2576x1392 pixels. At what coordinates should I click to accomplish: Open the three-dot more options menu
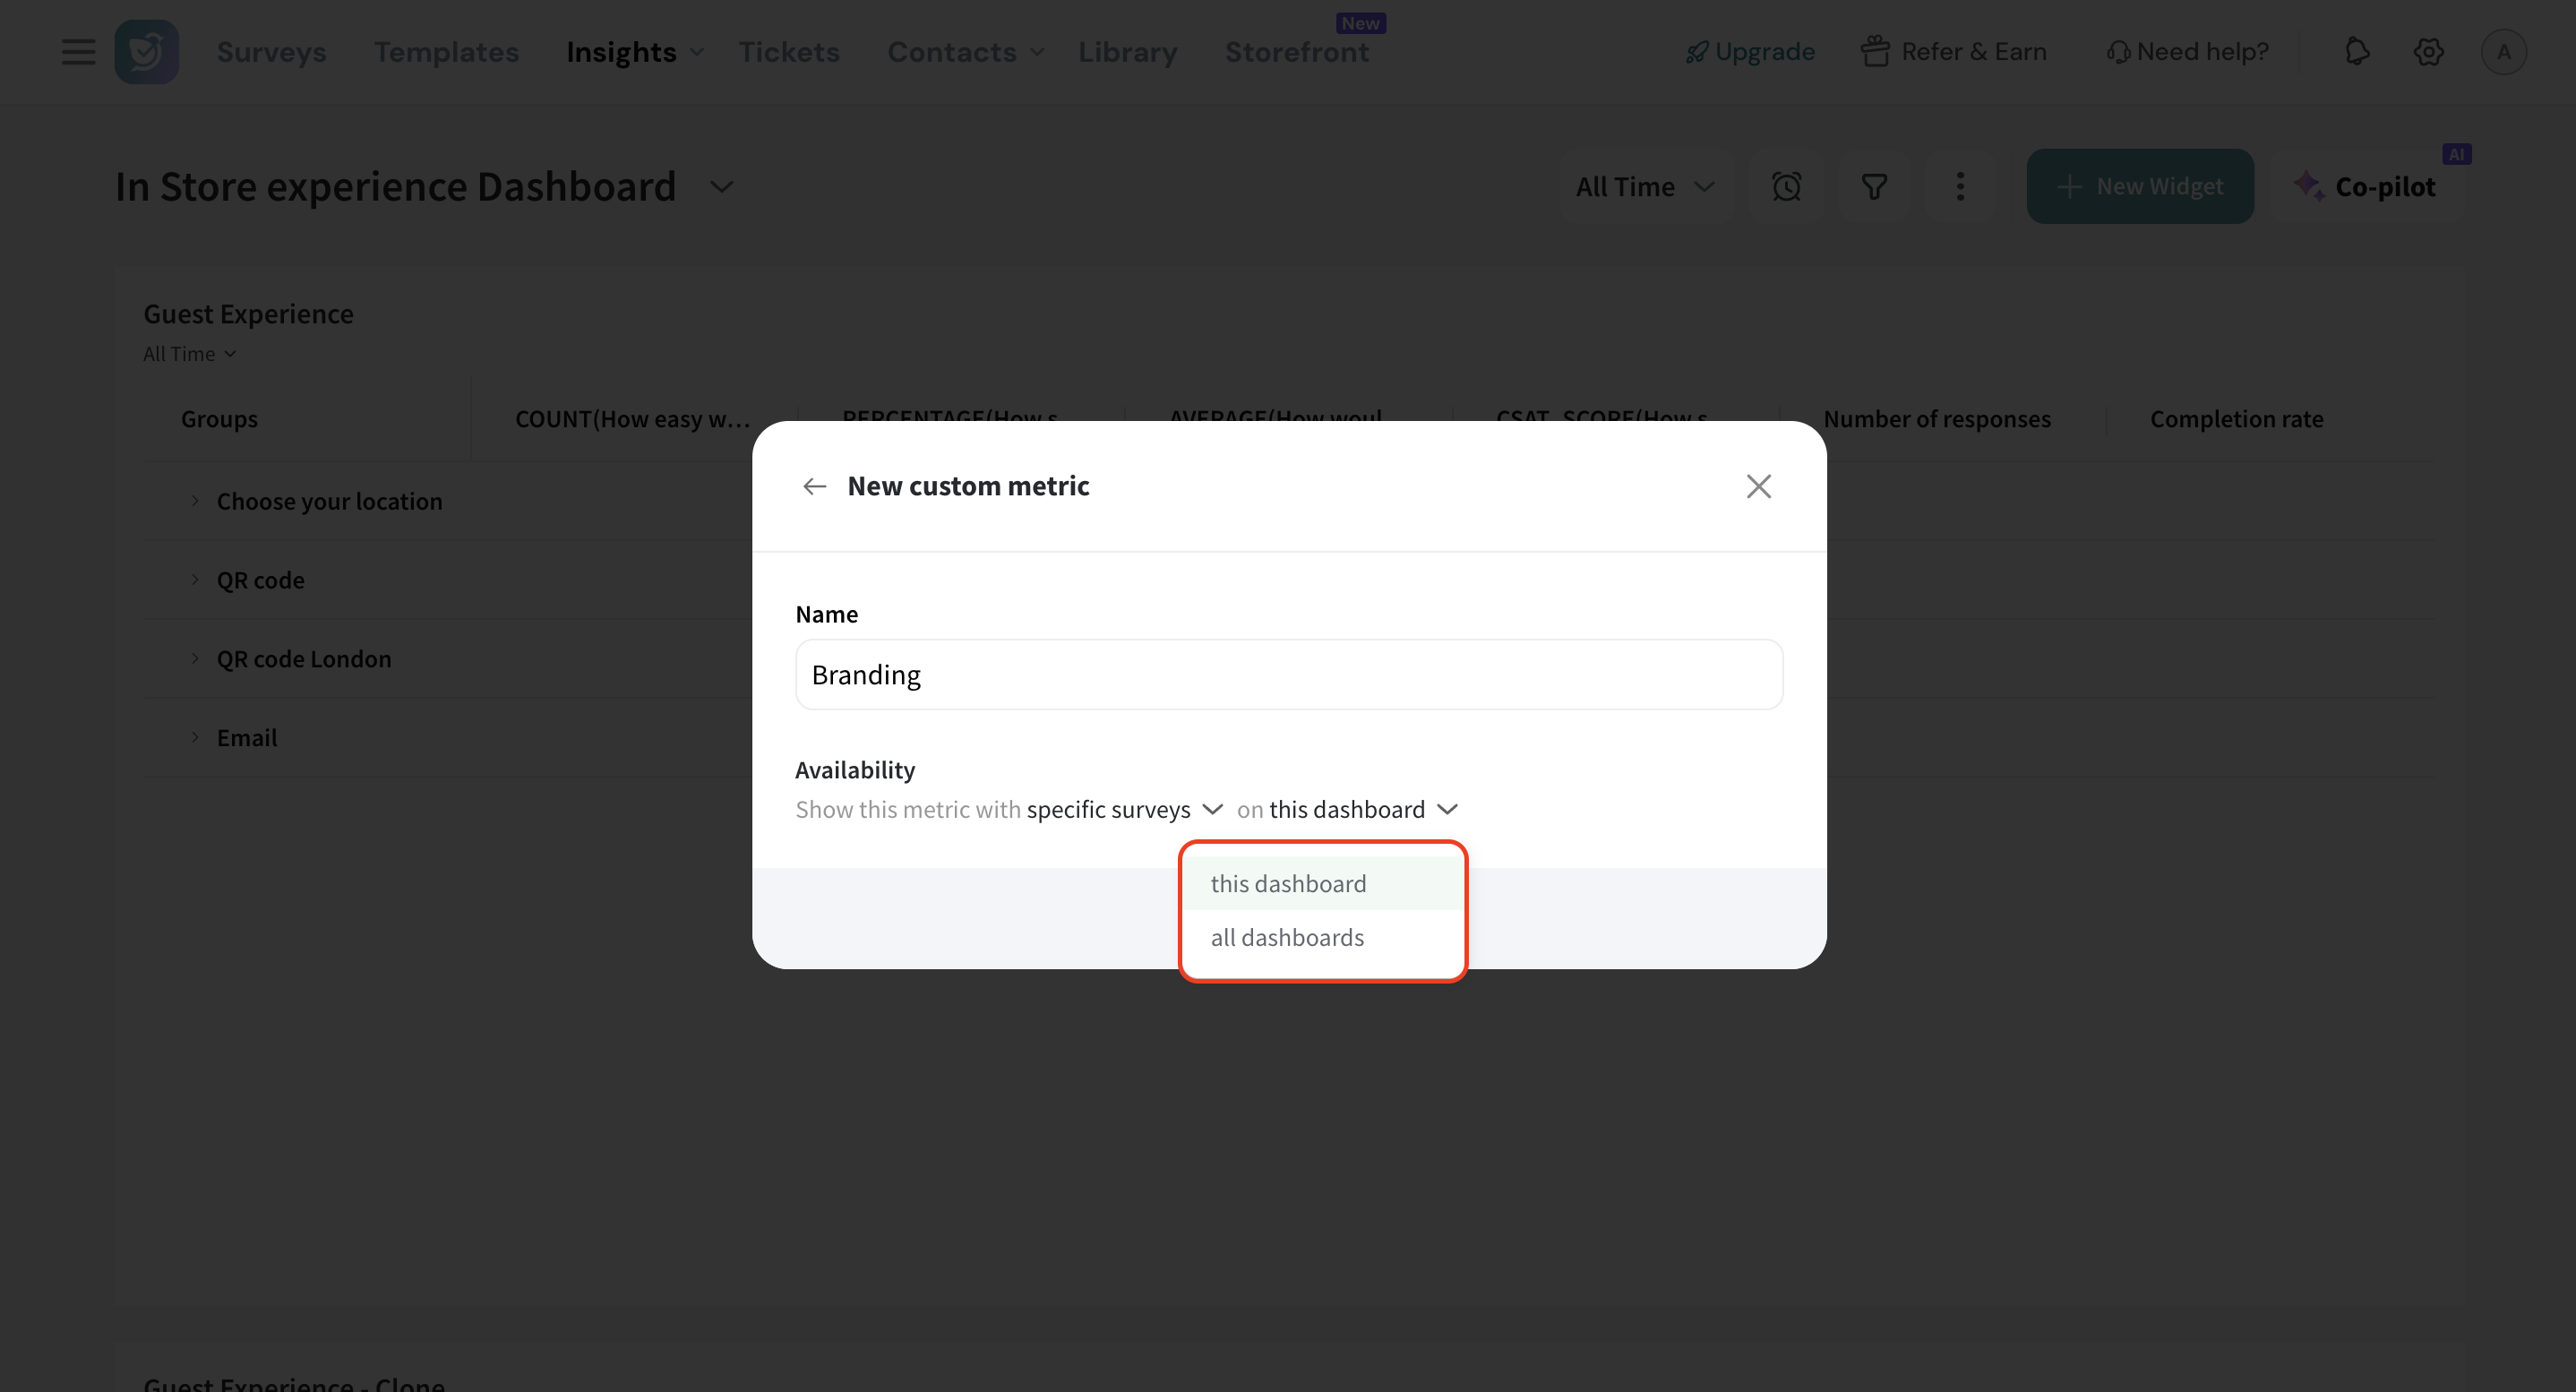[1960, 186]
